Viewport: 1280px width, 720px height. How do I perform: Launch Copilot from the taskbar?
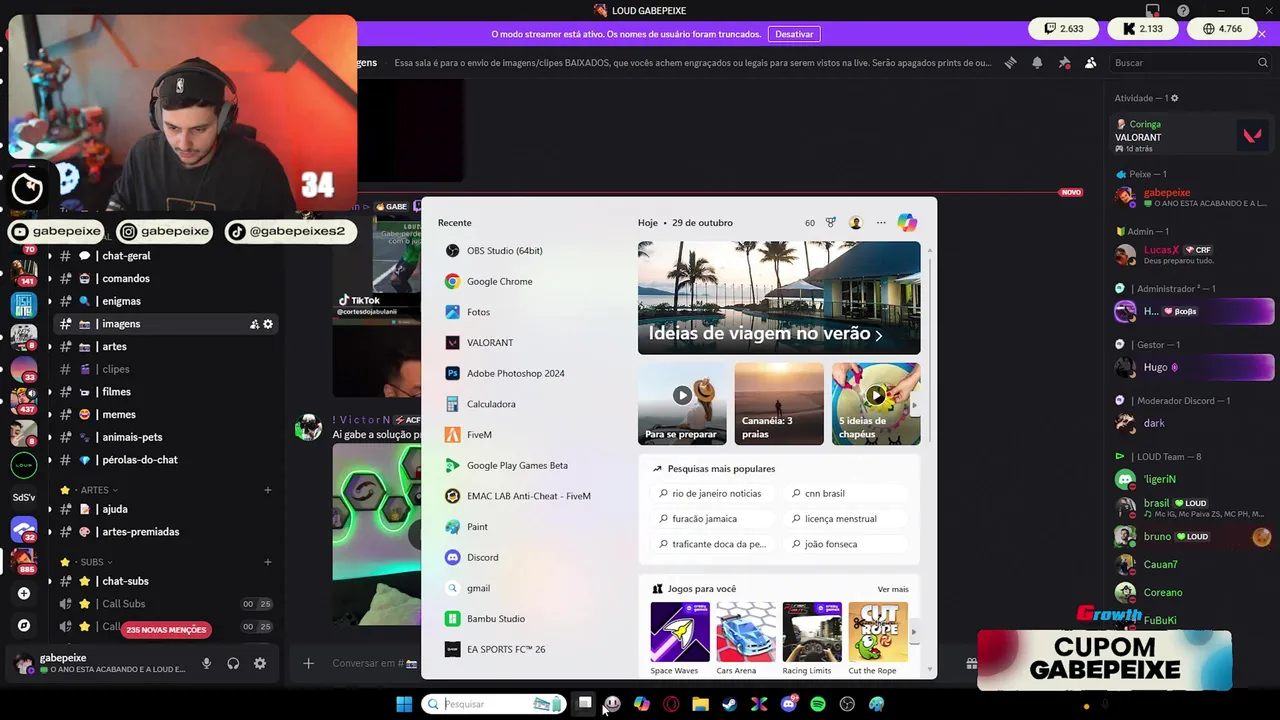tap(642, 704)
